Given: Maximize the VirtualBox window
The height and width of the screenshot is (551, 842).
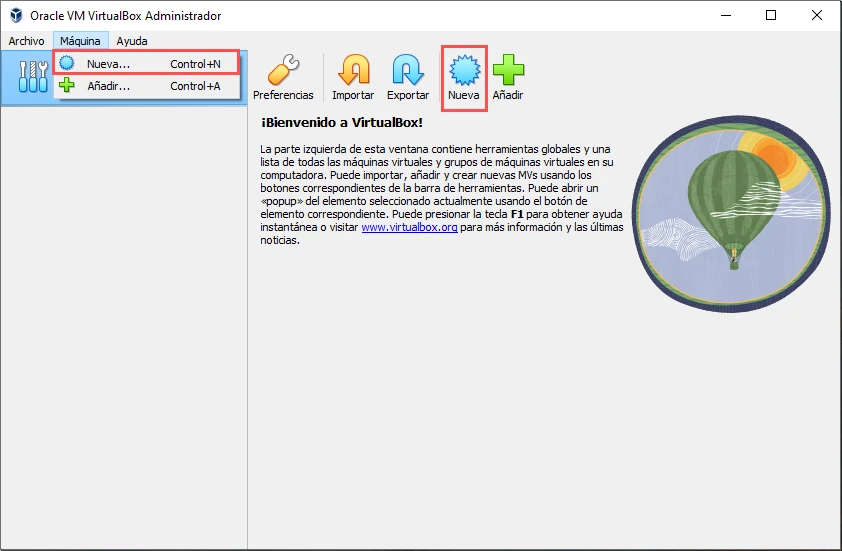Looking at the screenshot, I should point(771,16).
